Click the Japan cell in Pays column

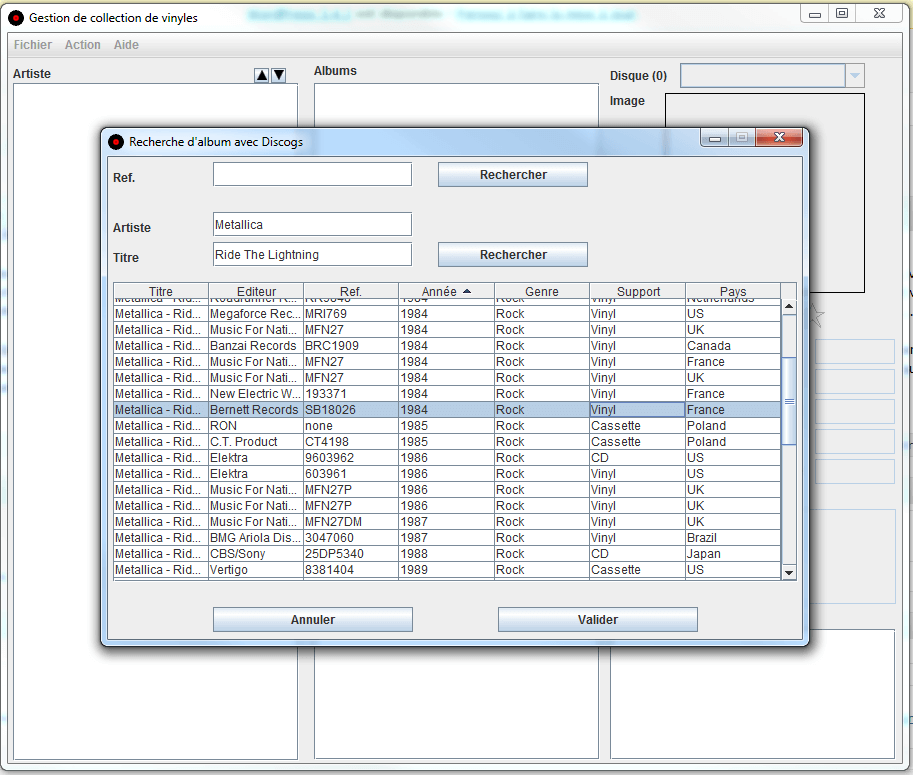click(x=732, y=554)
